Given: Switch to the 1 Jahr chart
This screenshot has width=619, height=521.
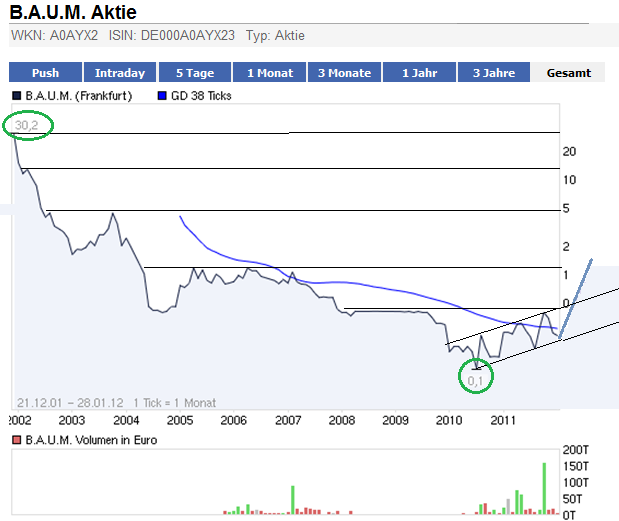Looking at the screenshot, I should 419,73.
